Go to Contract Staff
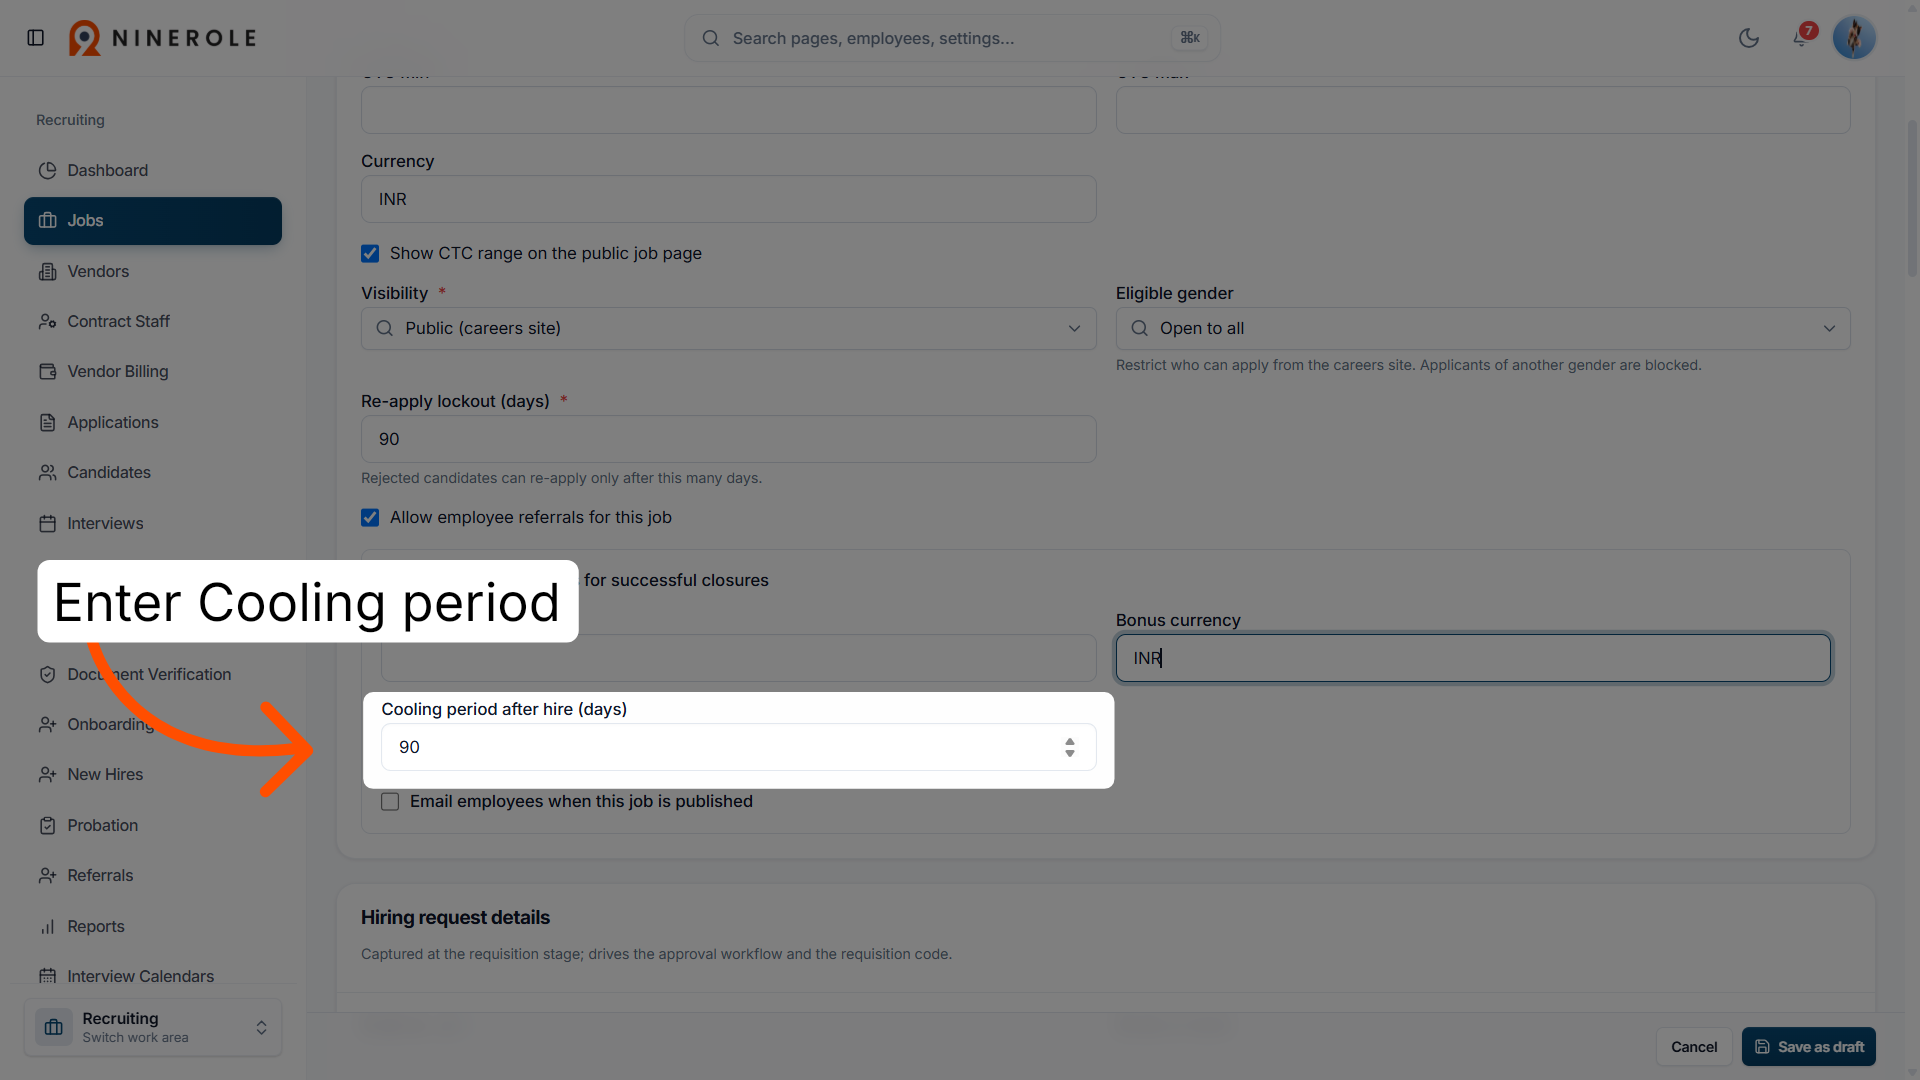1920x1080 pixels. tap(153, 321)
